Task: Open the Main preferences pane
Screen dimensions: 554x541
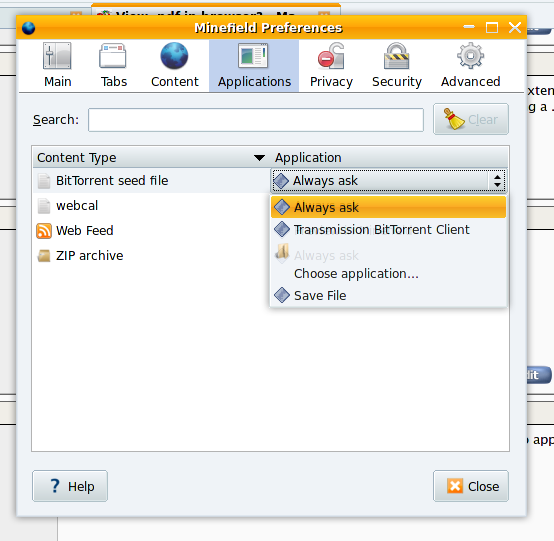Action: pos(57,65)
